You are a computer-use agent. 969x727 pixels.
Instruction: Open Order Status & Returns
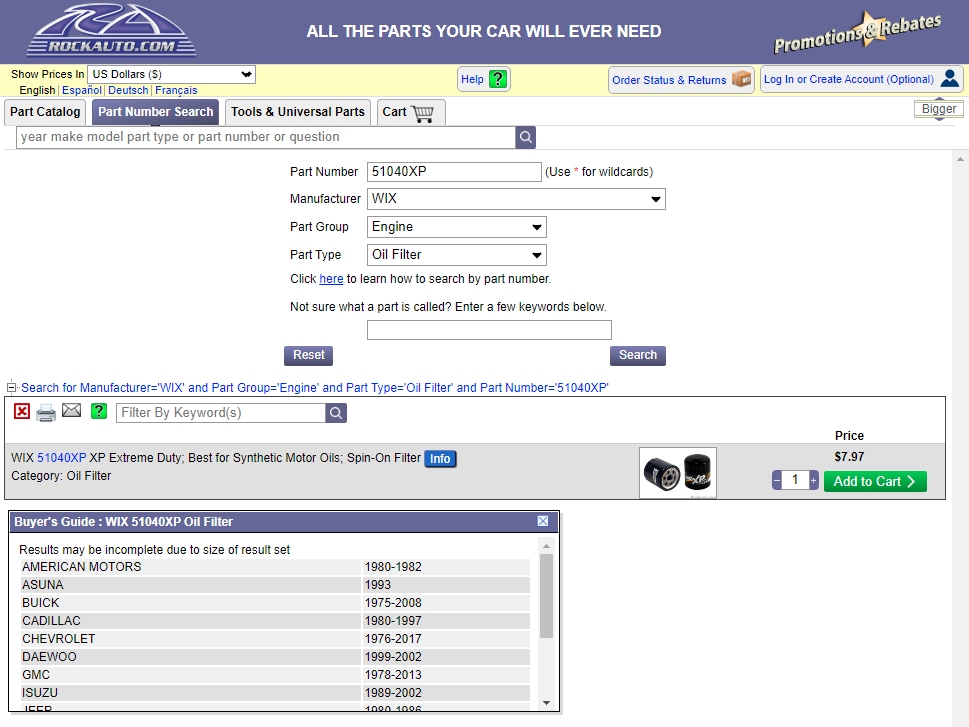(681, 80)
